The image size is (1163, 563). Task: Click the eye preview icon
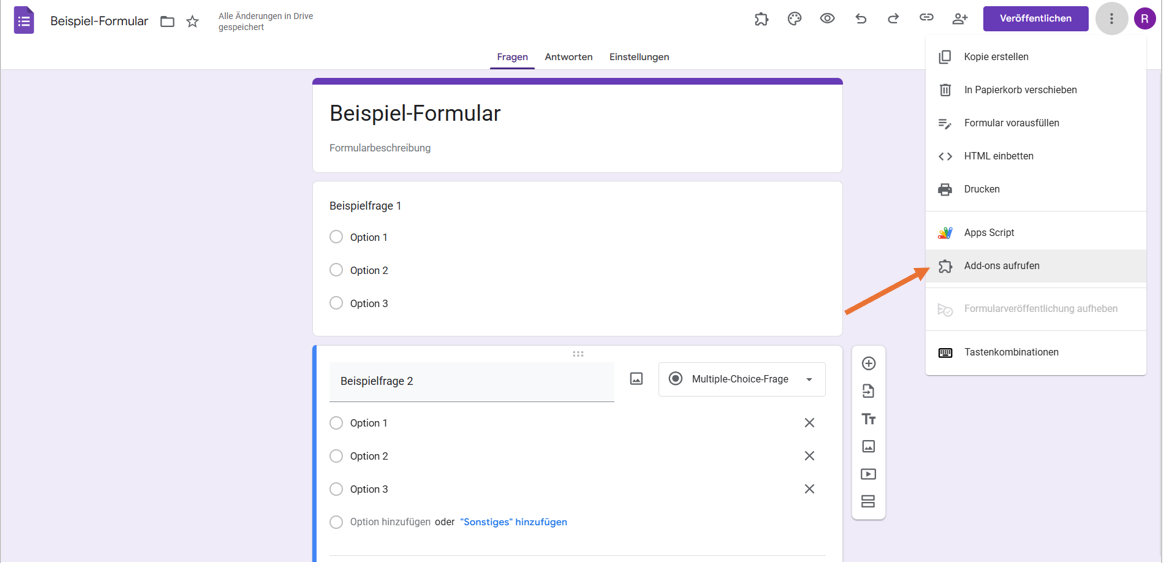[x=827, y=19]
